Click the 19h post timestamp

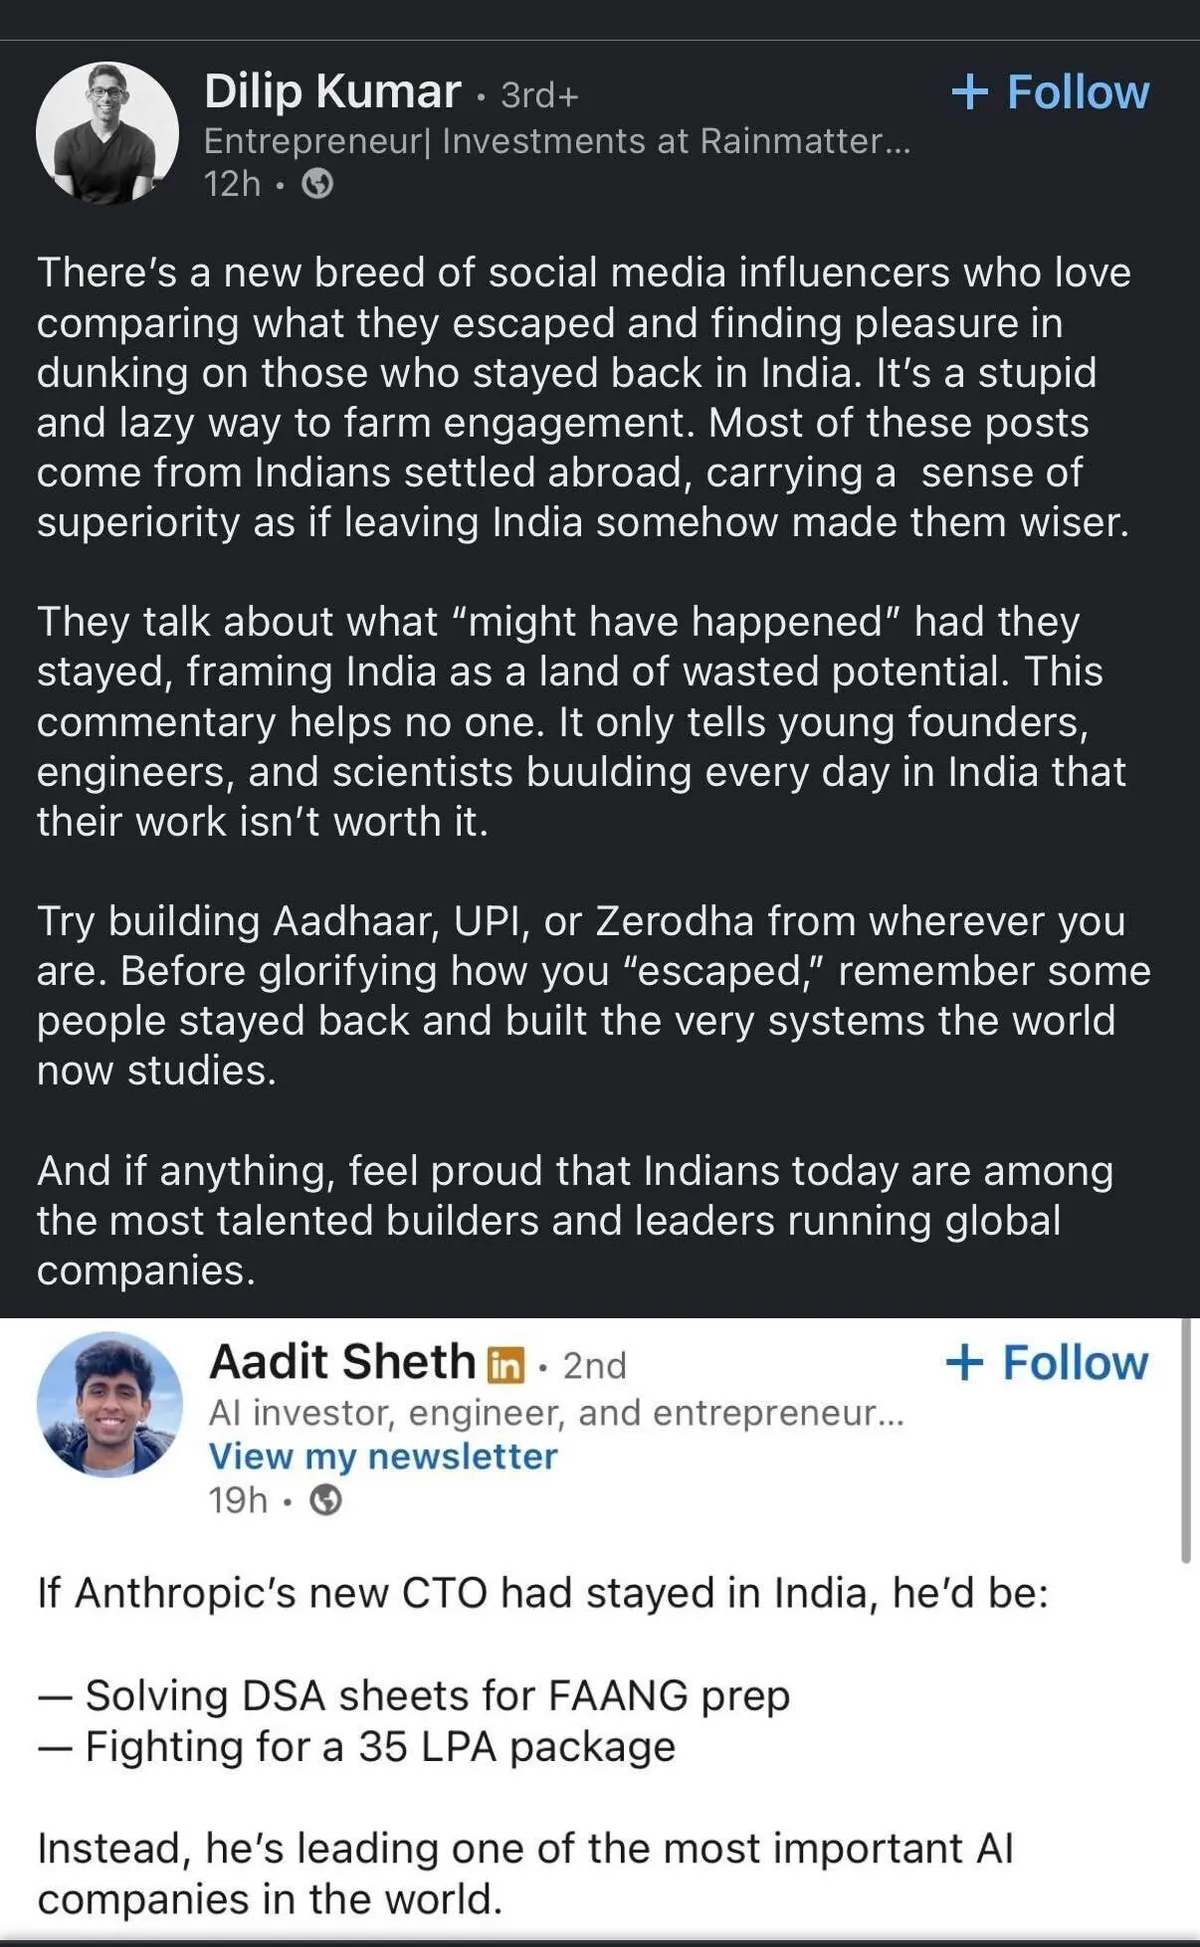point(238,1500)
